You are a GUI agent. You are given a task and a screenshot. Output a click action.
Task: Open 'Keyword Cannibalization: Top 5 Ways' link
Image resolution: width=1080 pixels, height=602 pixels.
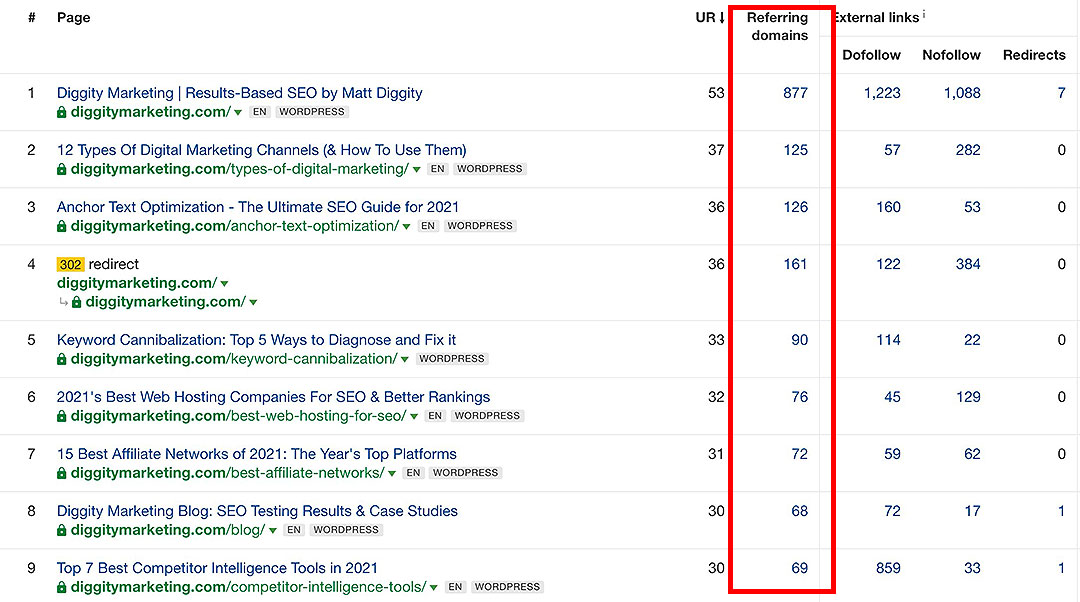pyautogui.click(x=256, y=340)
